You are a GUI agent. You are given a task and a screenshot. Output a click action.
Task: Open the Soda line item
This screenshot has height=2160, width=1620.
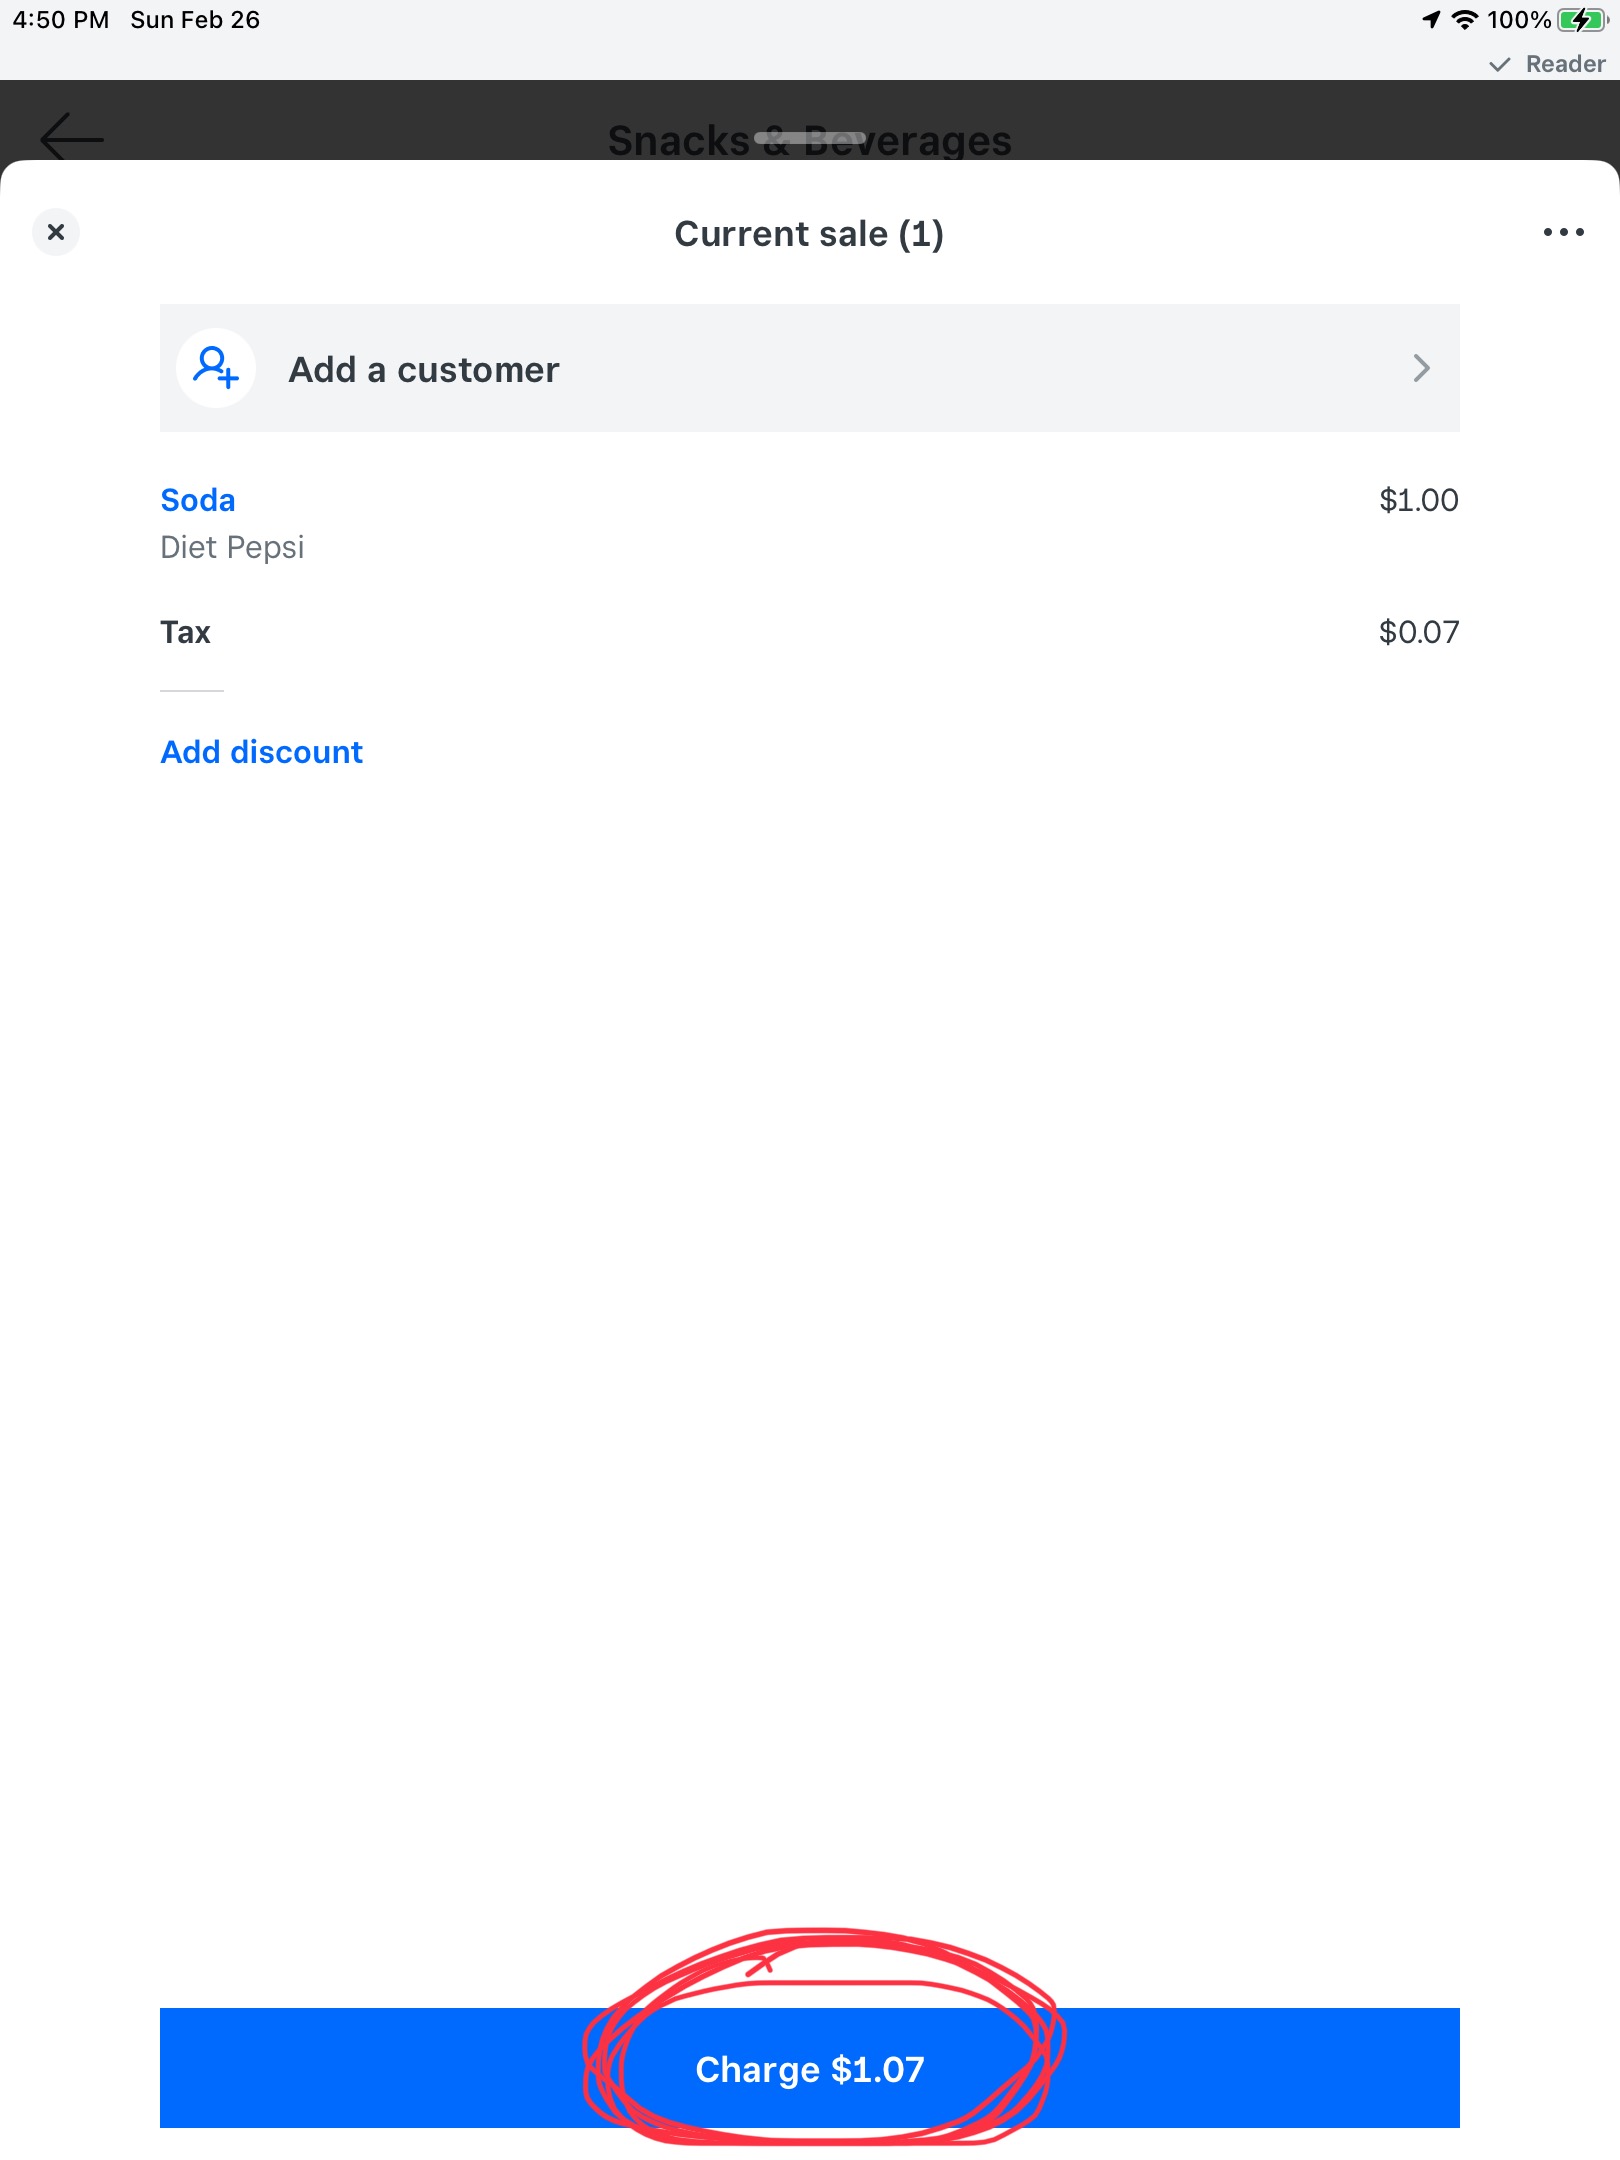click(198, 500)
